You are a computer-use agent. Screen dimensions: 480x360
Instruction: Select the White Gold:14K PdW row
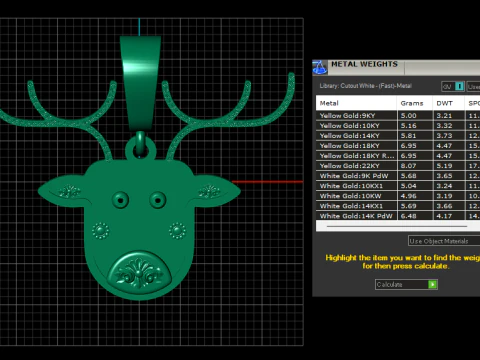coord(398,216)
